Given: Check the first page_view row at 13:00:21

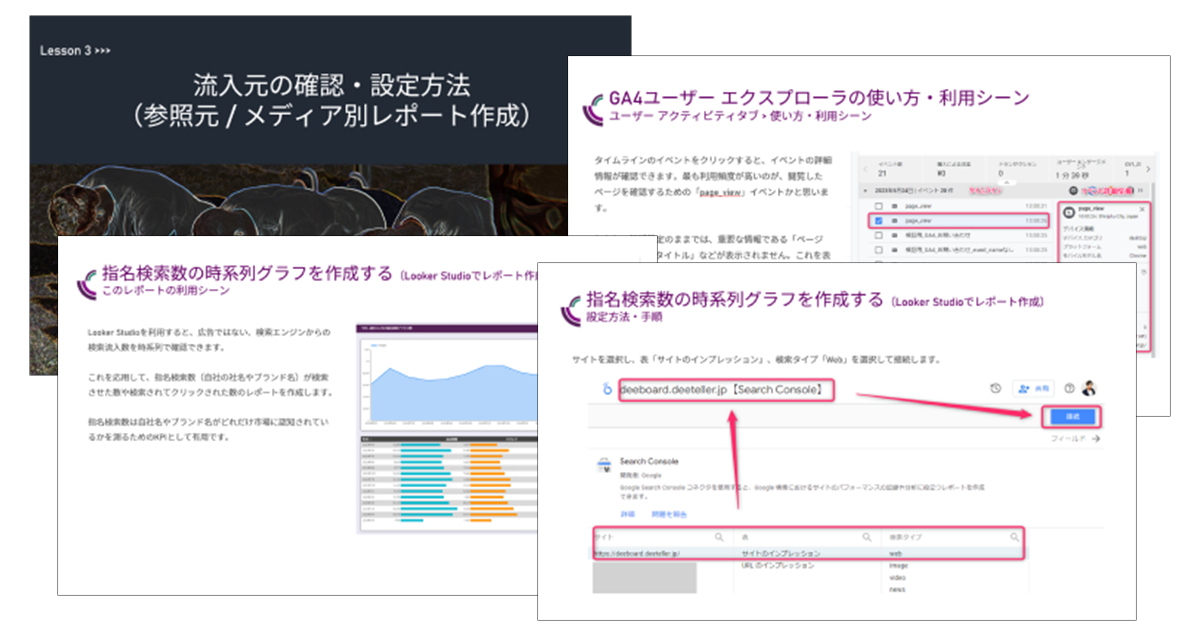Looking at the screenshot, I should [x=879, y=206].
